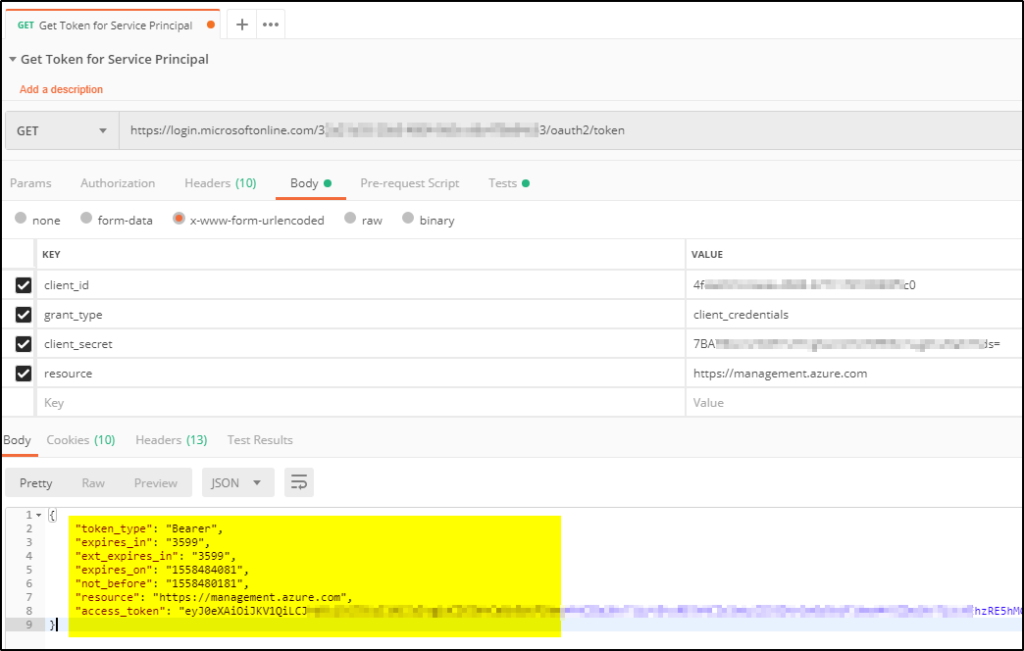Open the JSON response format dropdown
Screen dimensions: 1024x651
point(237,482)
